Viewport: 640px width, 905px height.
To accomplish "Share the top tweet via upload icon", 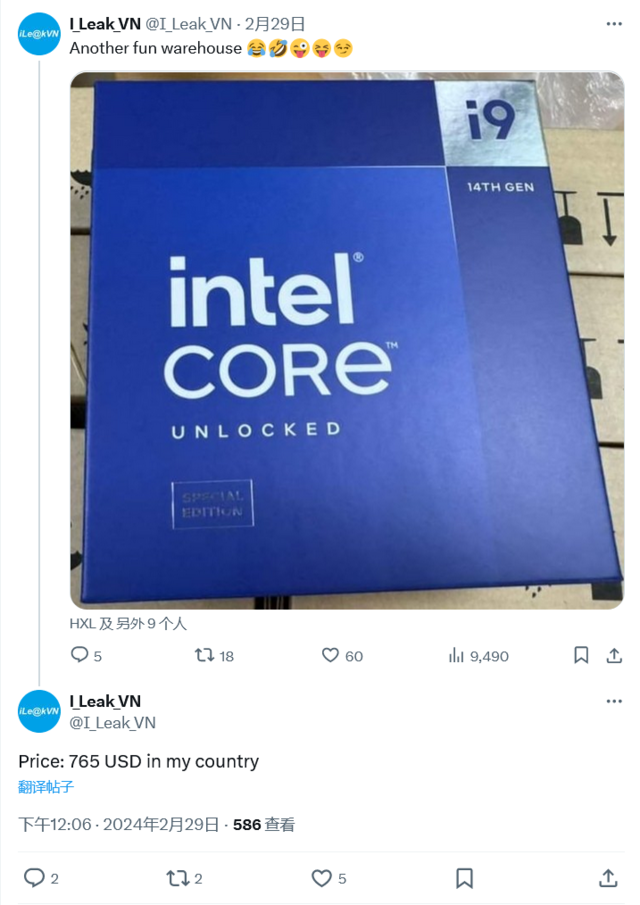I will click(614, 655).
